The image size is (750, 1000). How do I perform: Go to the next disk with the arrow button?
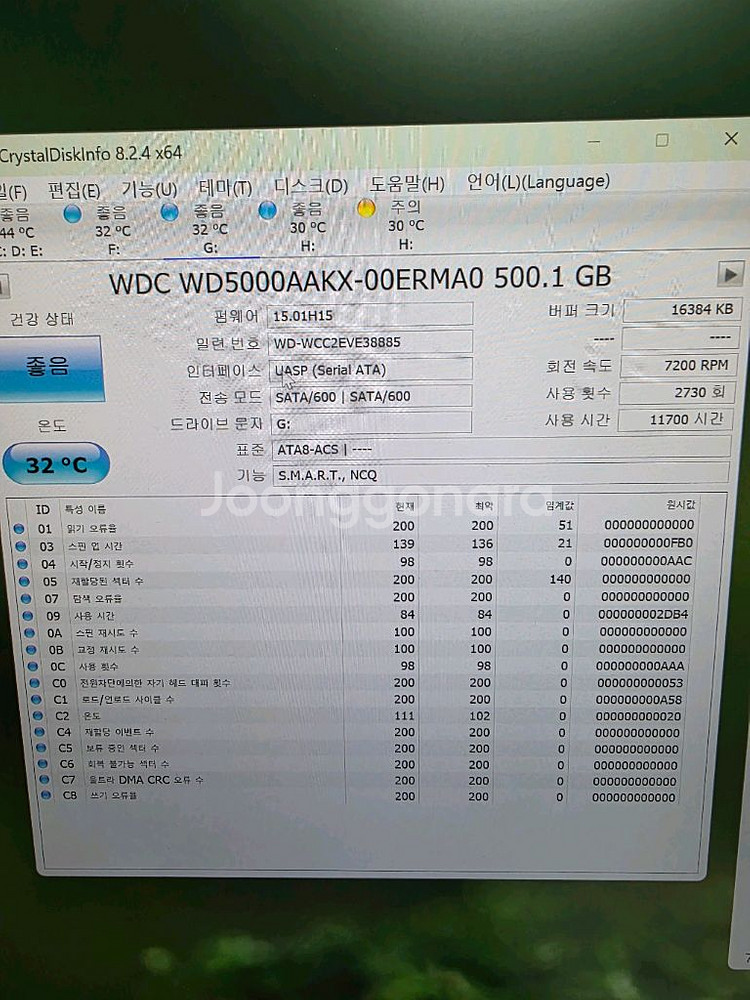point(730,275)
